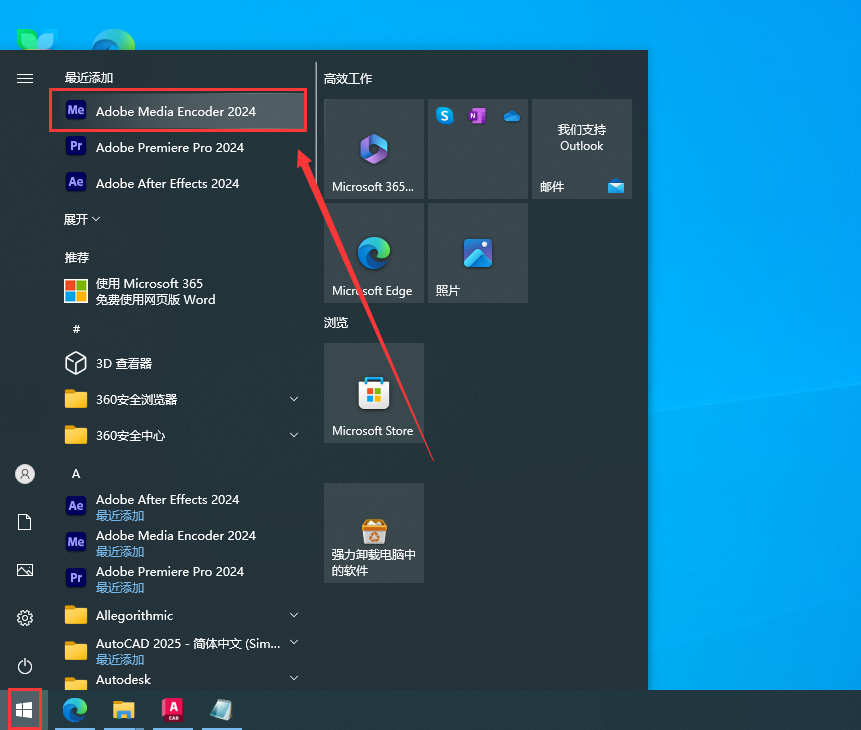Open the Documents sidebar icon
The height and width of the screenshot is (730, 861).
click(x=25, y=522)
